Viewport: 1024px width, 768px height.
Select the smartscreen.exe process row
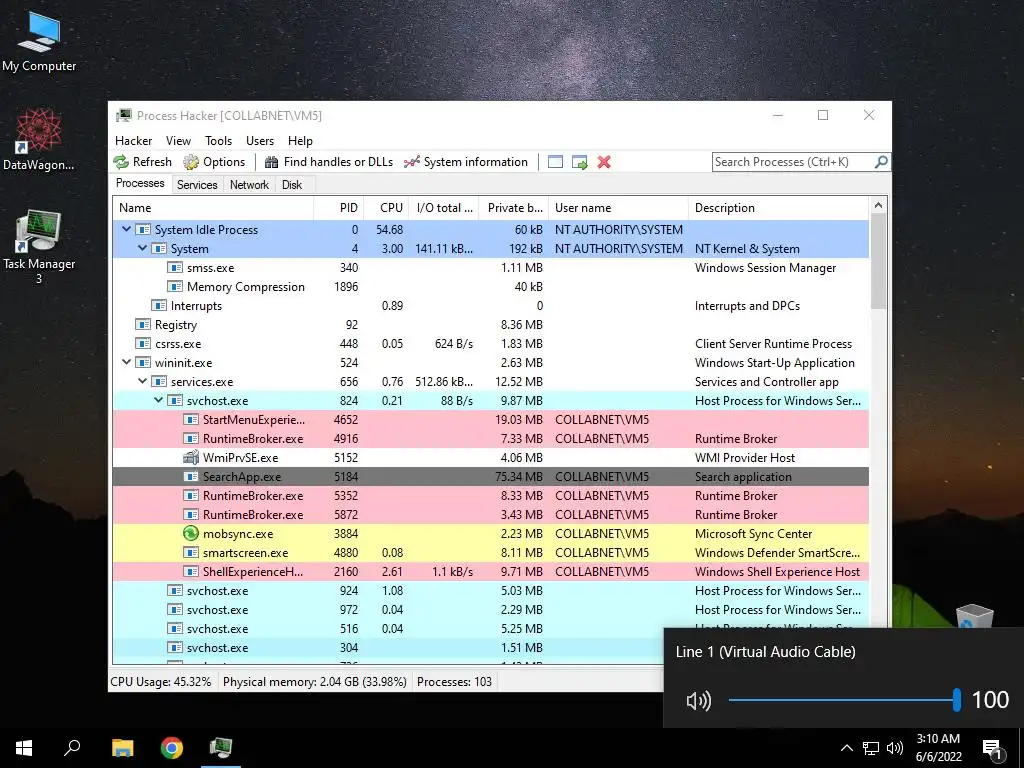click(x=490, y=552)
